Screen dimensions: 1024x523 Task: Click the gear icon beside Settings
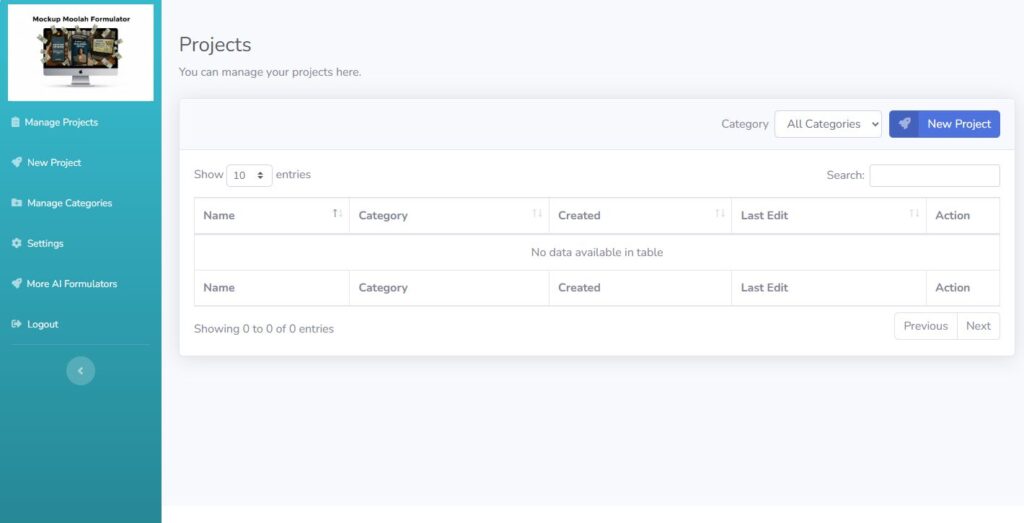pos(17,244)
